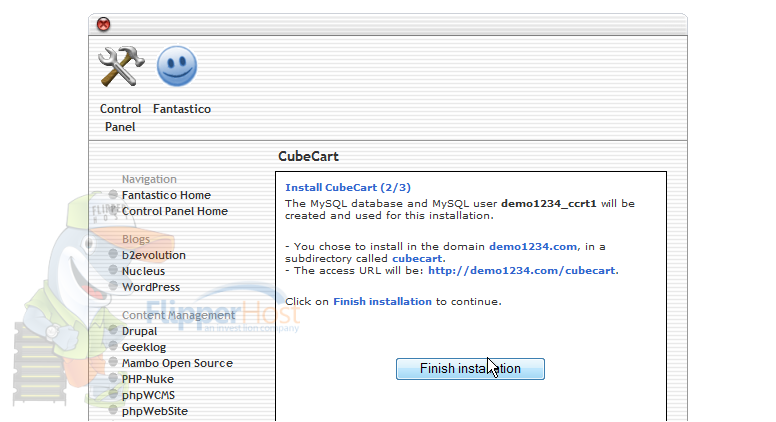Click the subdirectory name cubecart
This screenshot has width=776, height=422.
click(417, 258)
